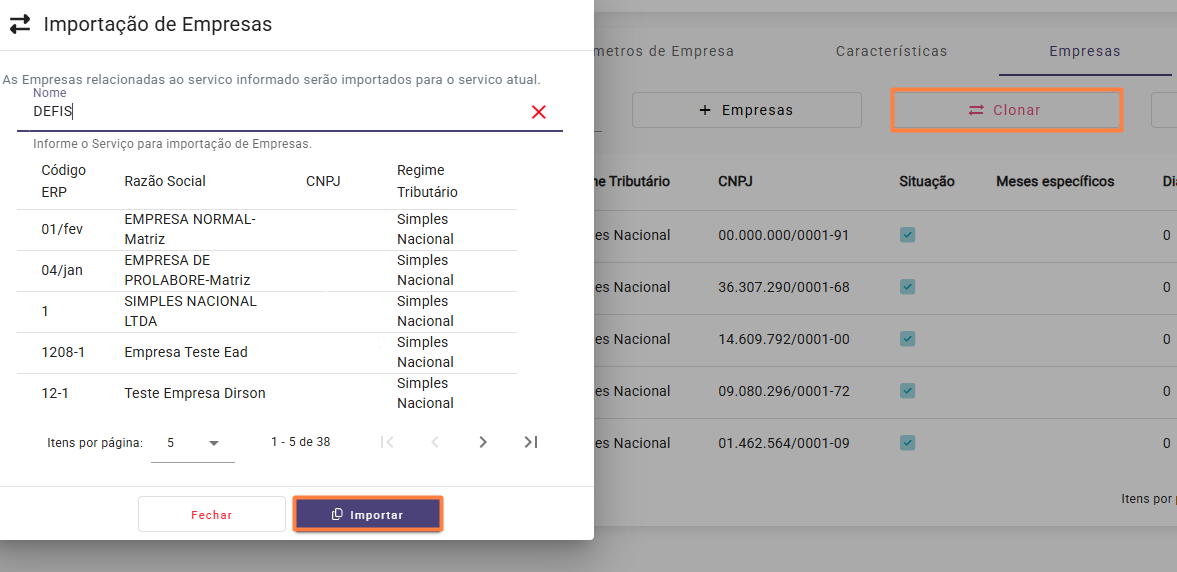The width and height of the screenshot is (1177, 572).
Task: Uncheck Situação for CNPJ 36.307.290/0001-68
Action: [907, 287]
